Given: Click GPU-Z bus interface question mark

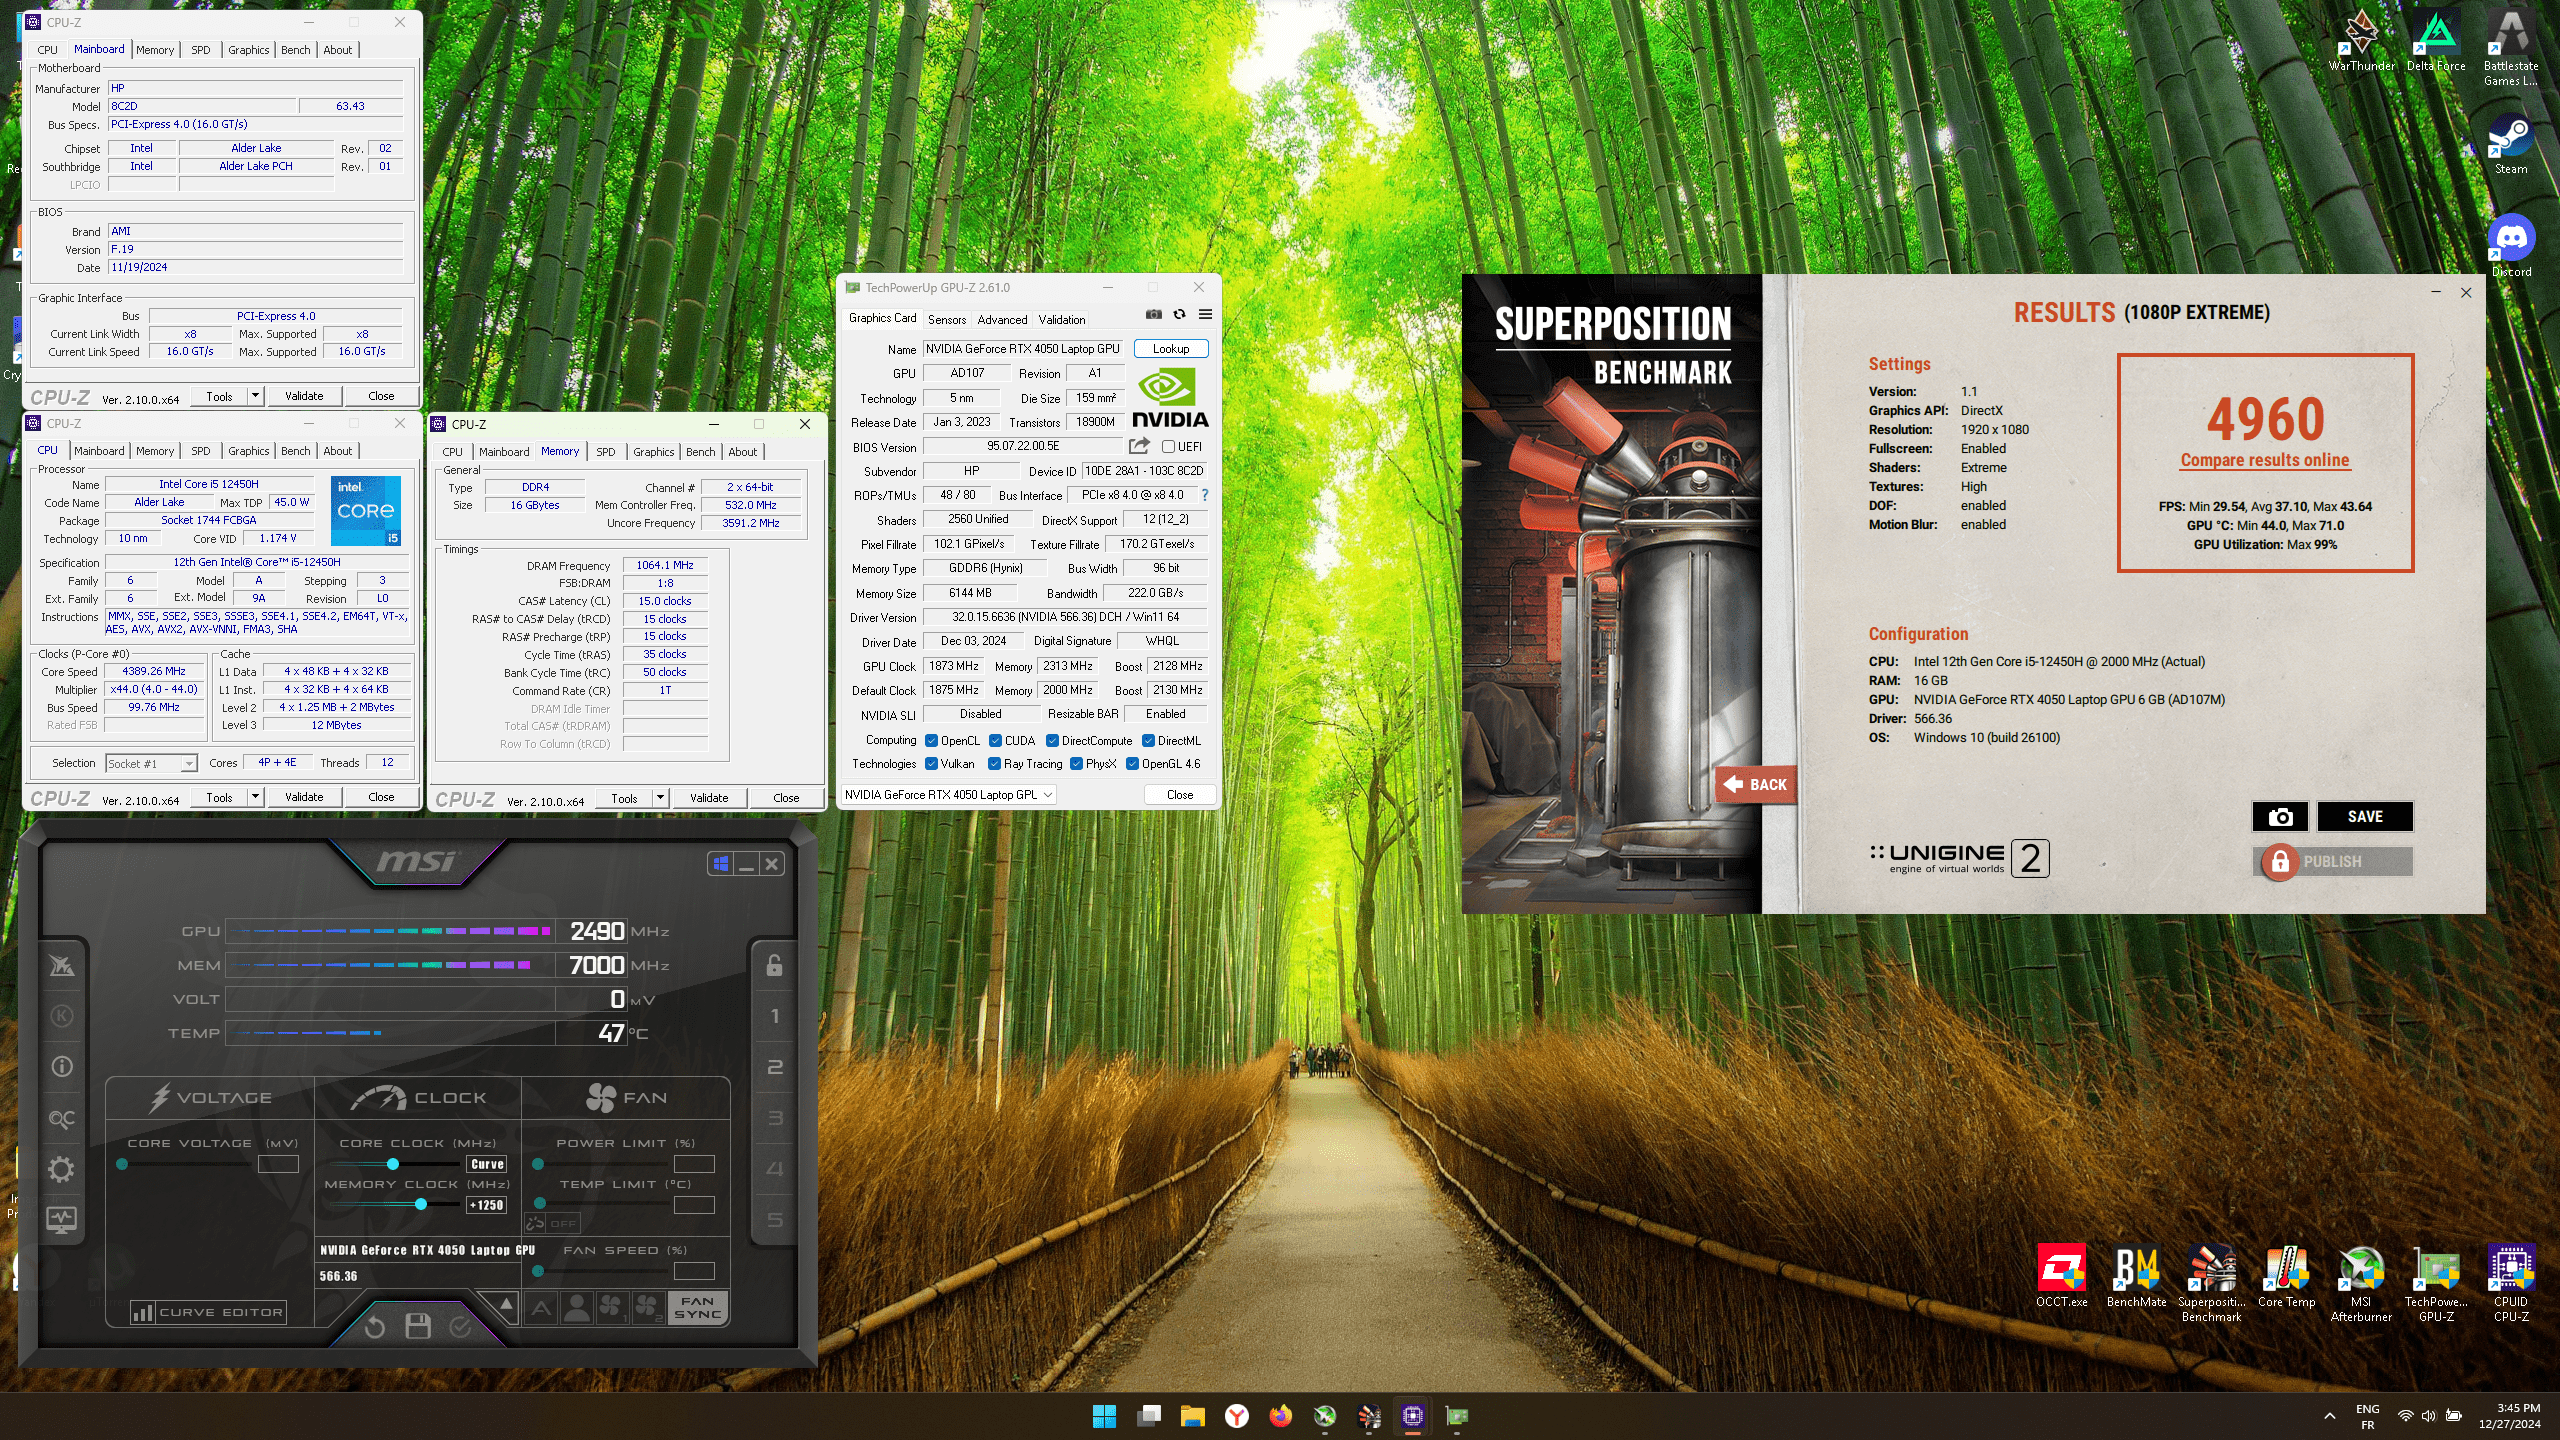Looking at the screenshot, I should [x=1204, y=496].
